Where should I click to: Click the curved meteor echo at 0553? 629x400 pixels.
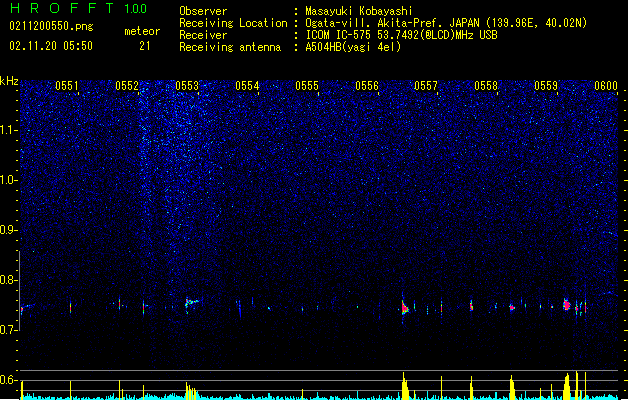click(191, 303)
